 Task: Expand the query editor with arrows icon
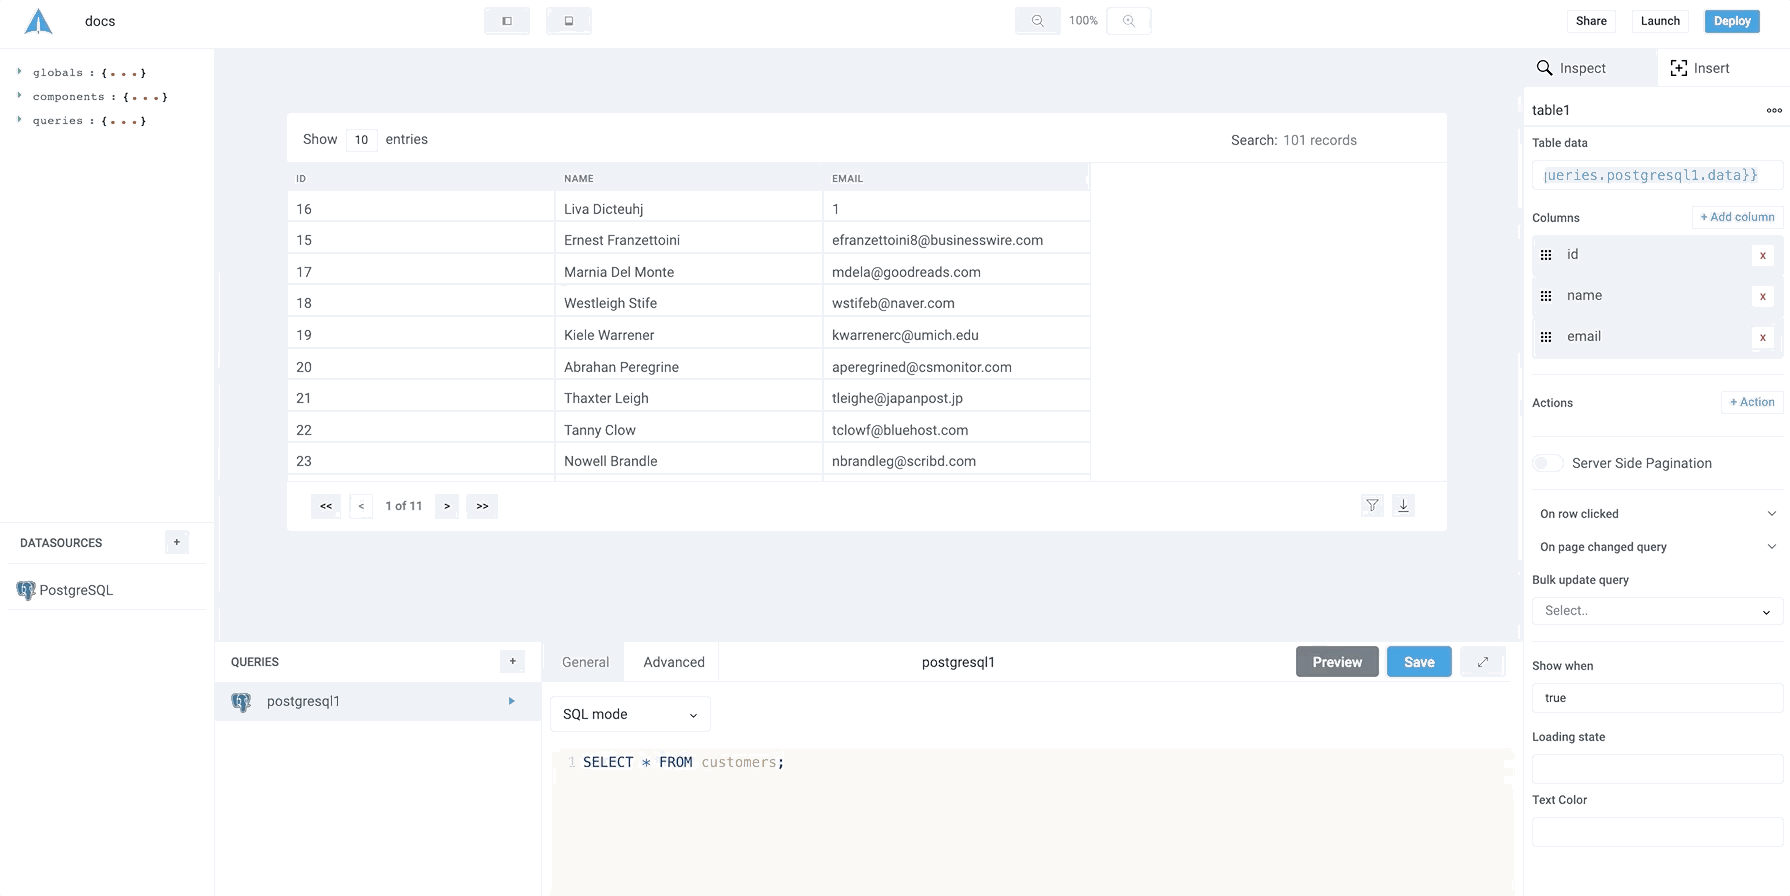click(x=1482, y=662)
